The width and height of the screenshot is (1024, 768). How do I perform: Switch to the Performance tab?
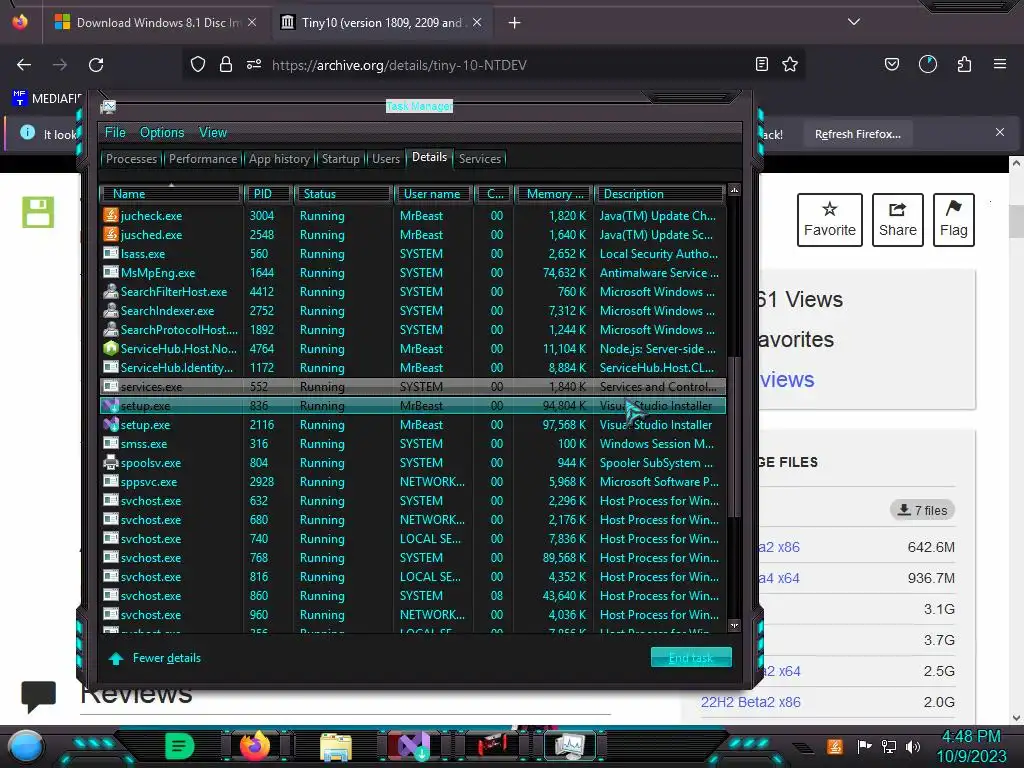point(203,159)
